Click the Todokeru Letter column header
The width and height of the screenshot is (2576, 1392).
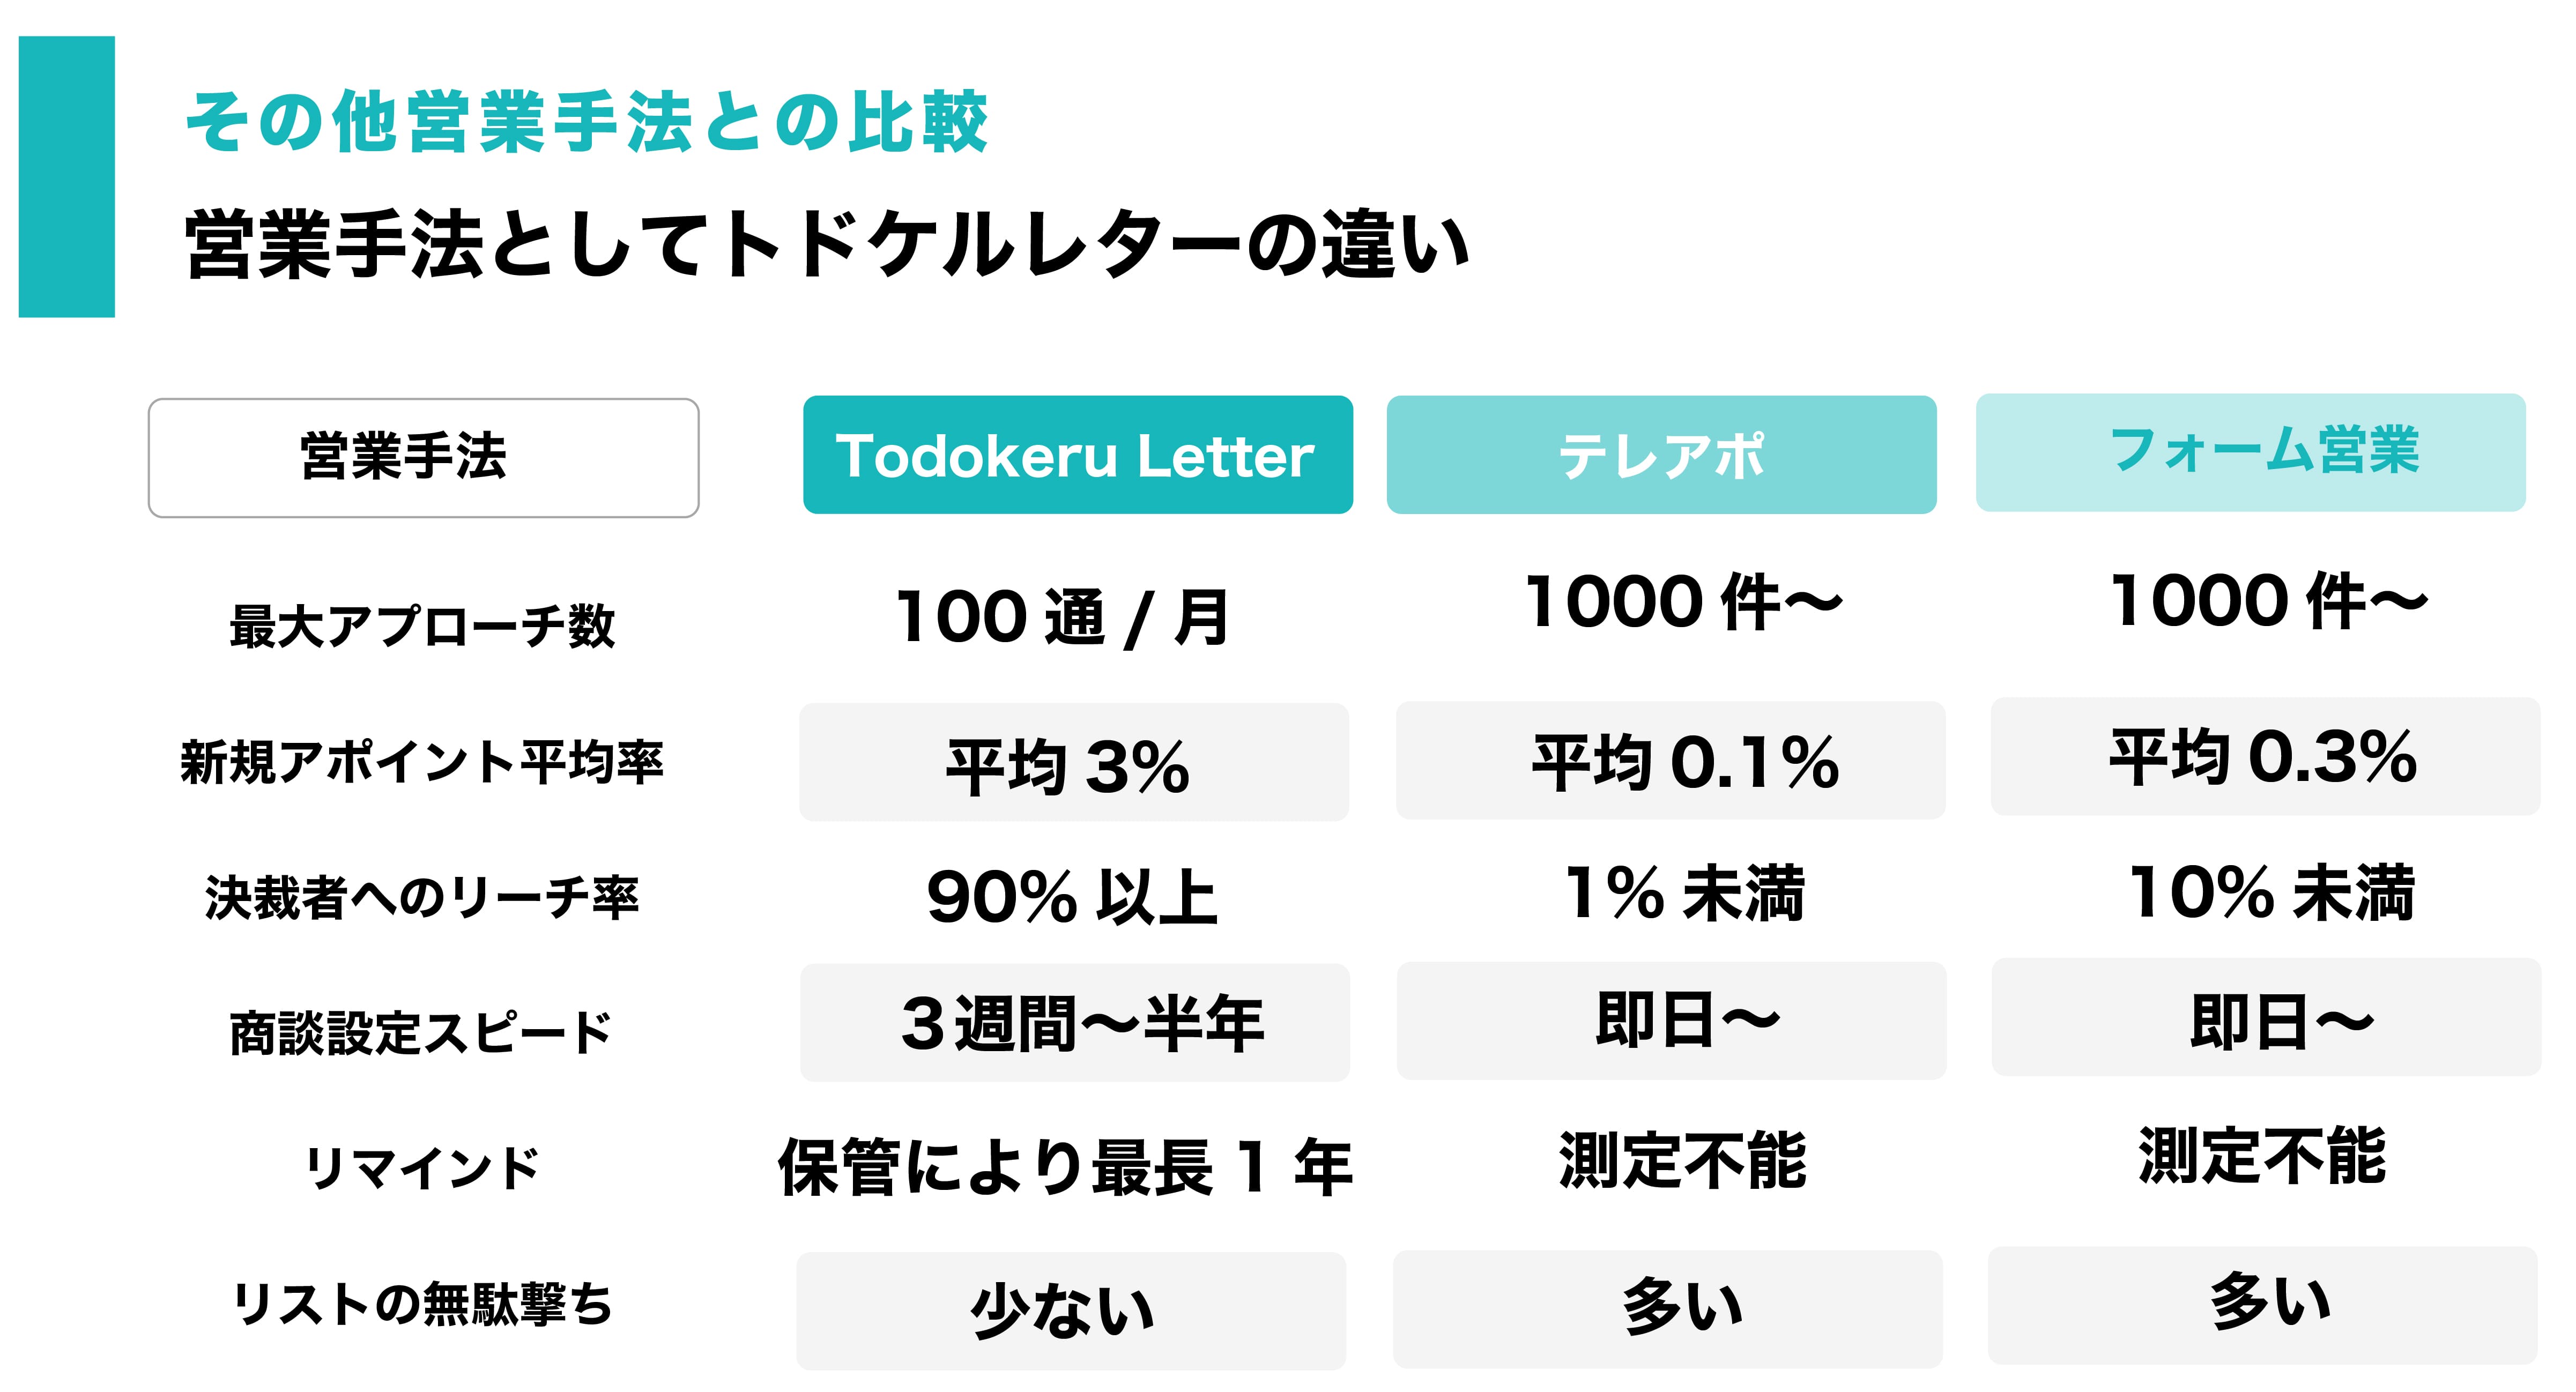click(x=1077, y=455)
